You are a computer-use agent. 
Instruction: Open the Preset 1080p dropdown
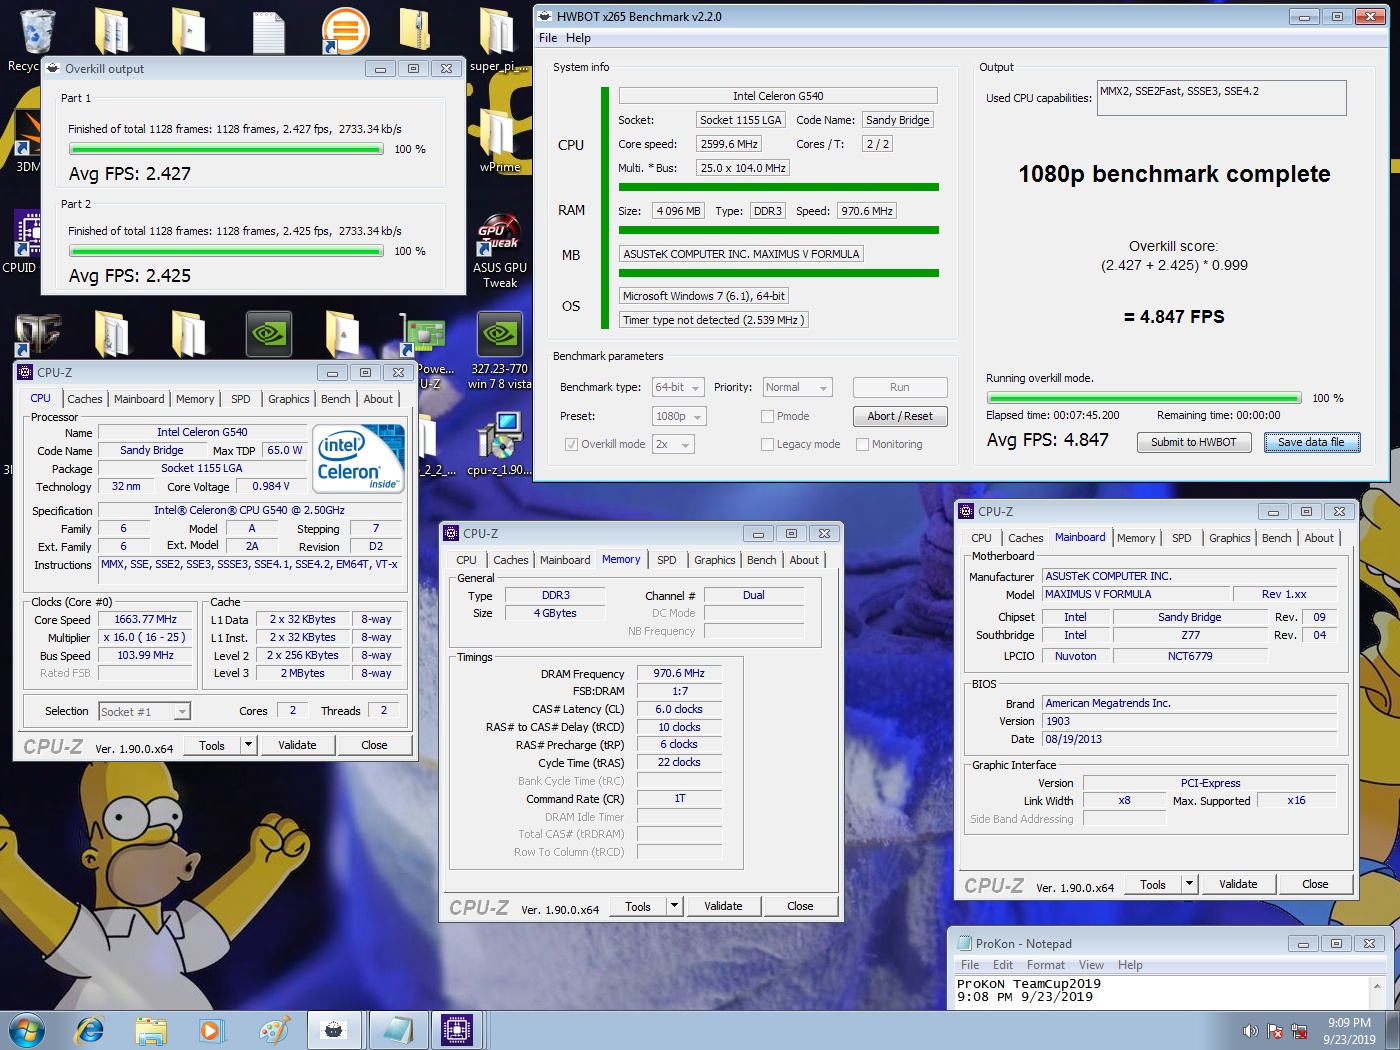point(679,416)
